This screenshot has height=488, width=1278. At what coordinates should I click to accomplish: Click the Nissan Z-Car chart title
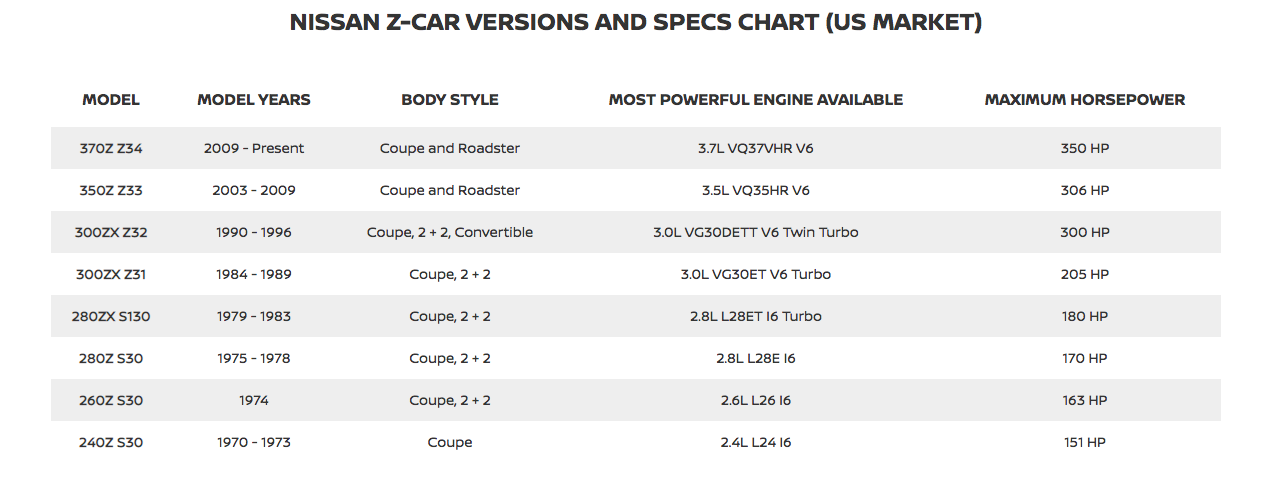coord(636,22)
